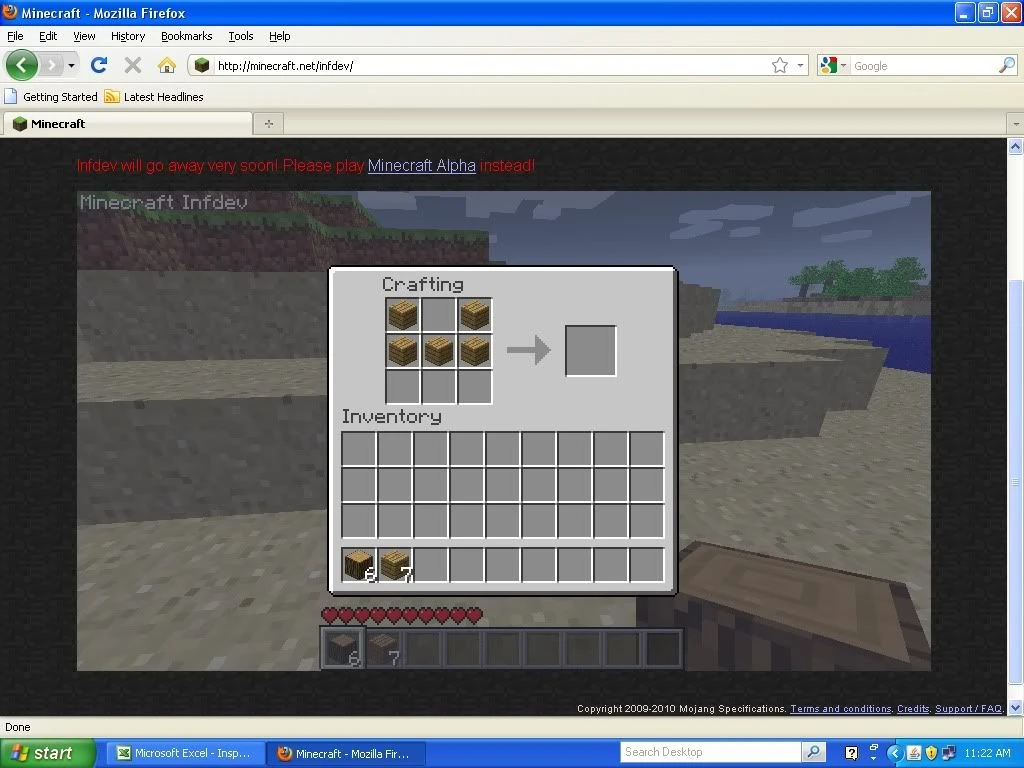The width and height of the screenshot is (1024, 768).
Task: Open the Help menu
Action: 280,36
